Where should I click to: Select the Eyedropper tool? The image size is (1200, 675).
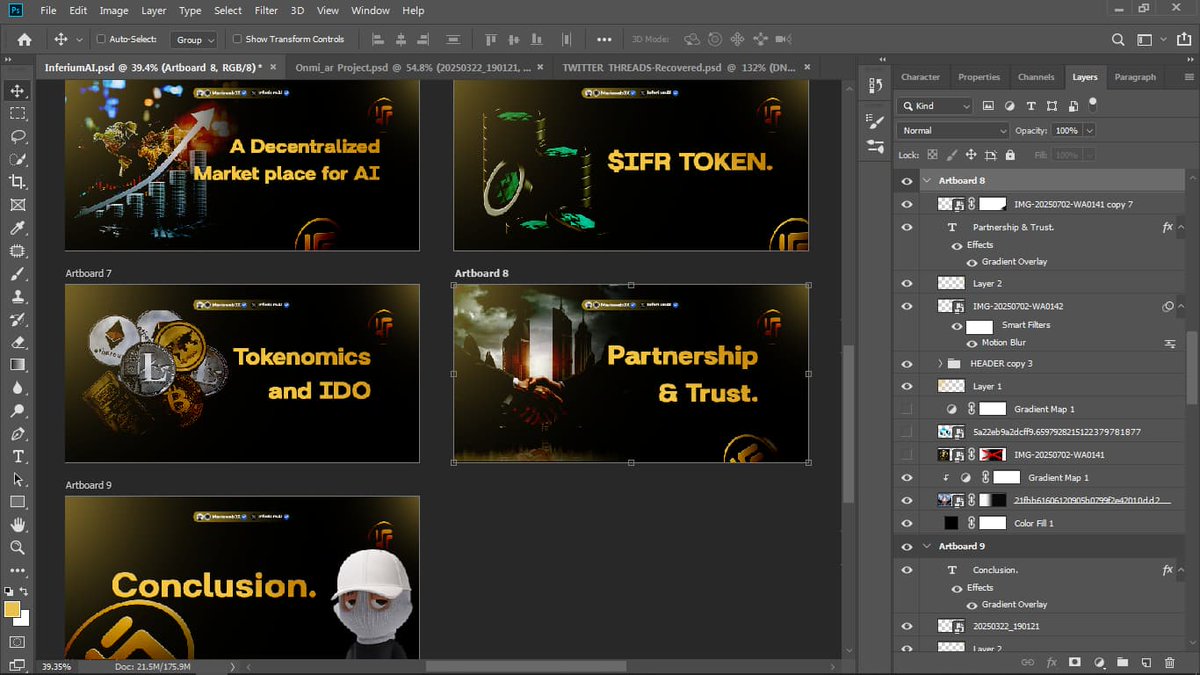click(x=17, y=228)
